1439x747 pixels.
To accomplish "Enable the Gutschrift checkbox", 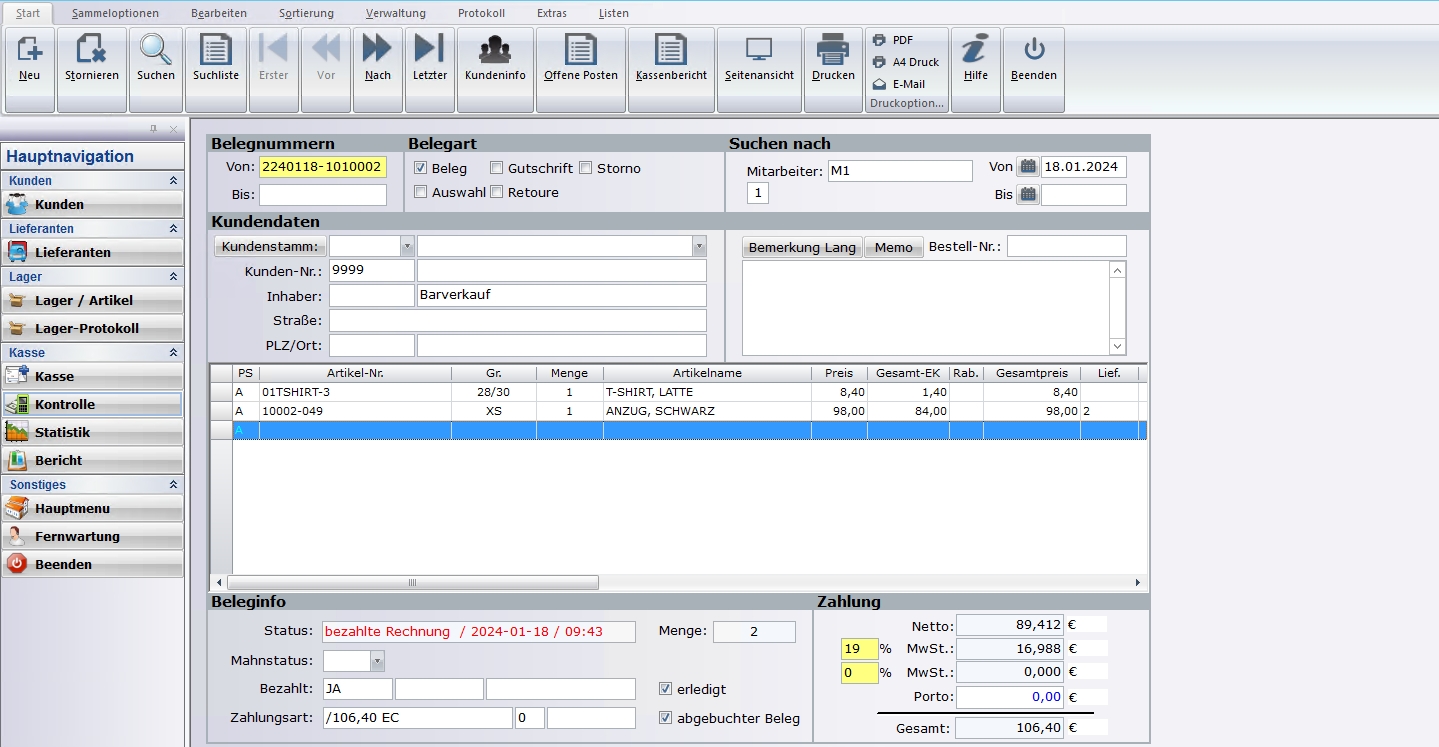I will click(x=497, y=168).
